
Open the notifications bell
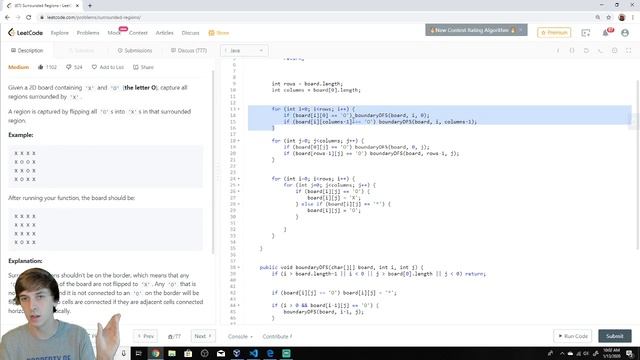(x=606, y=33)
